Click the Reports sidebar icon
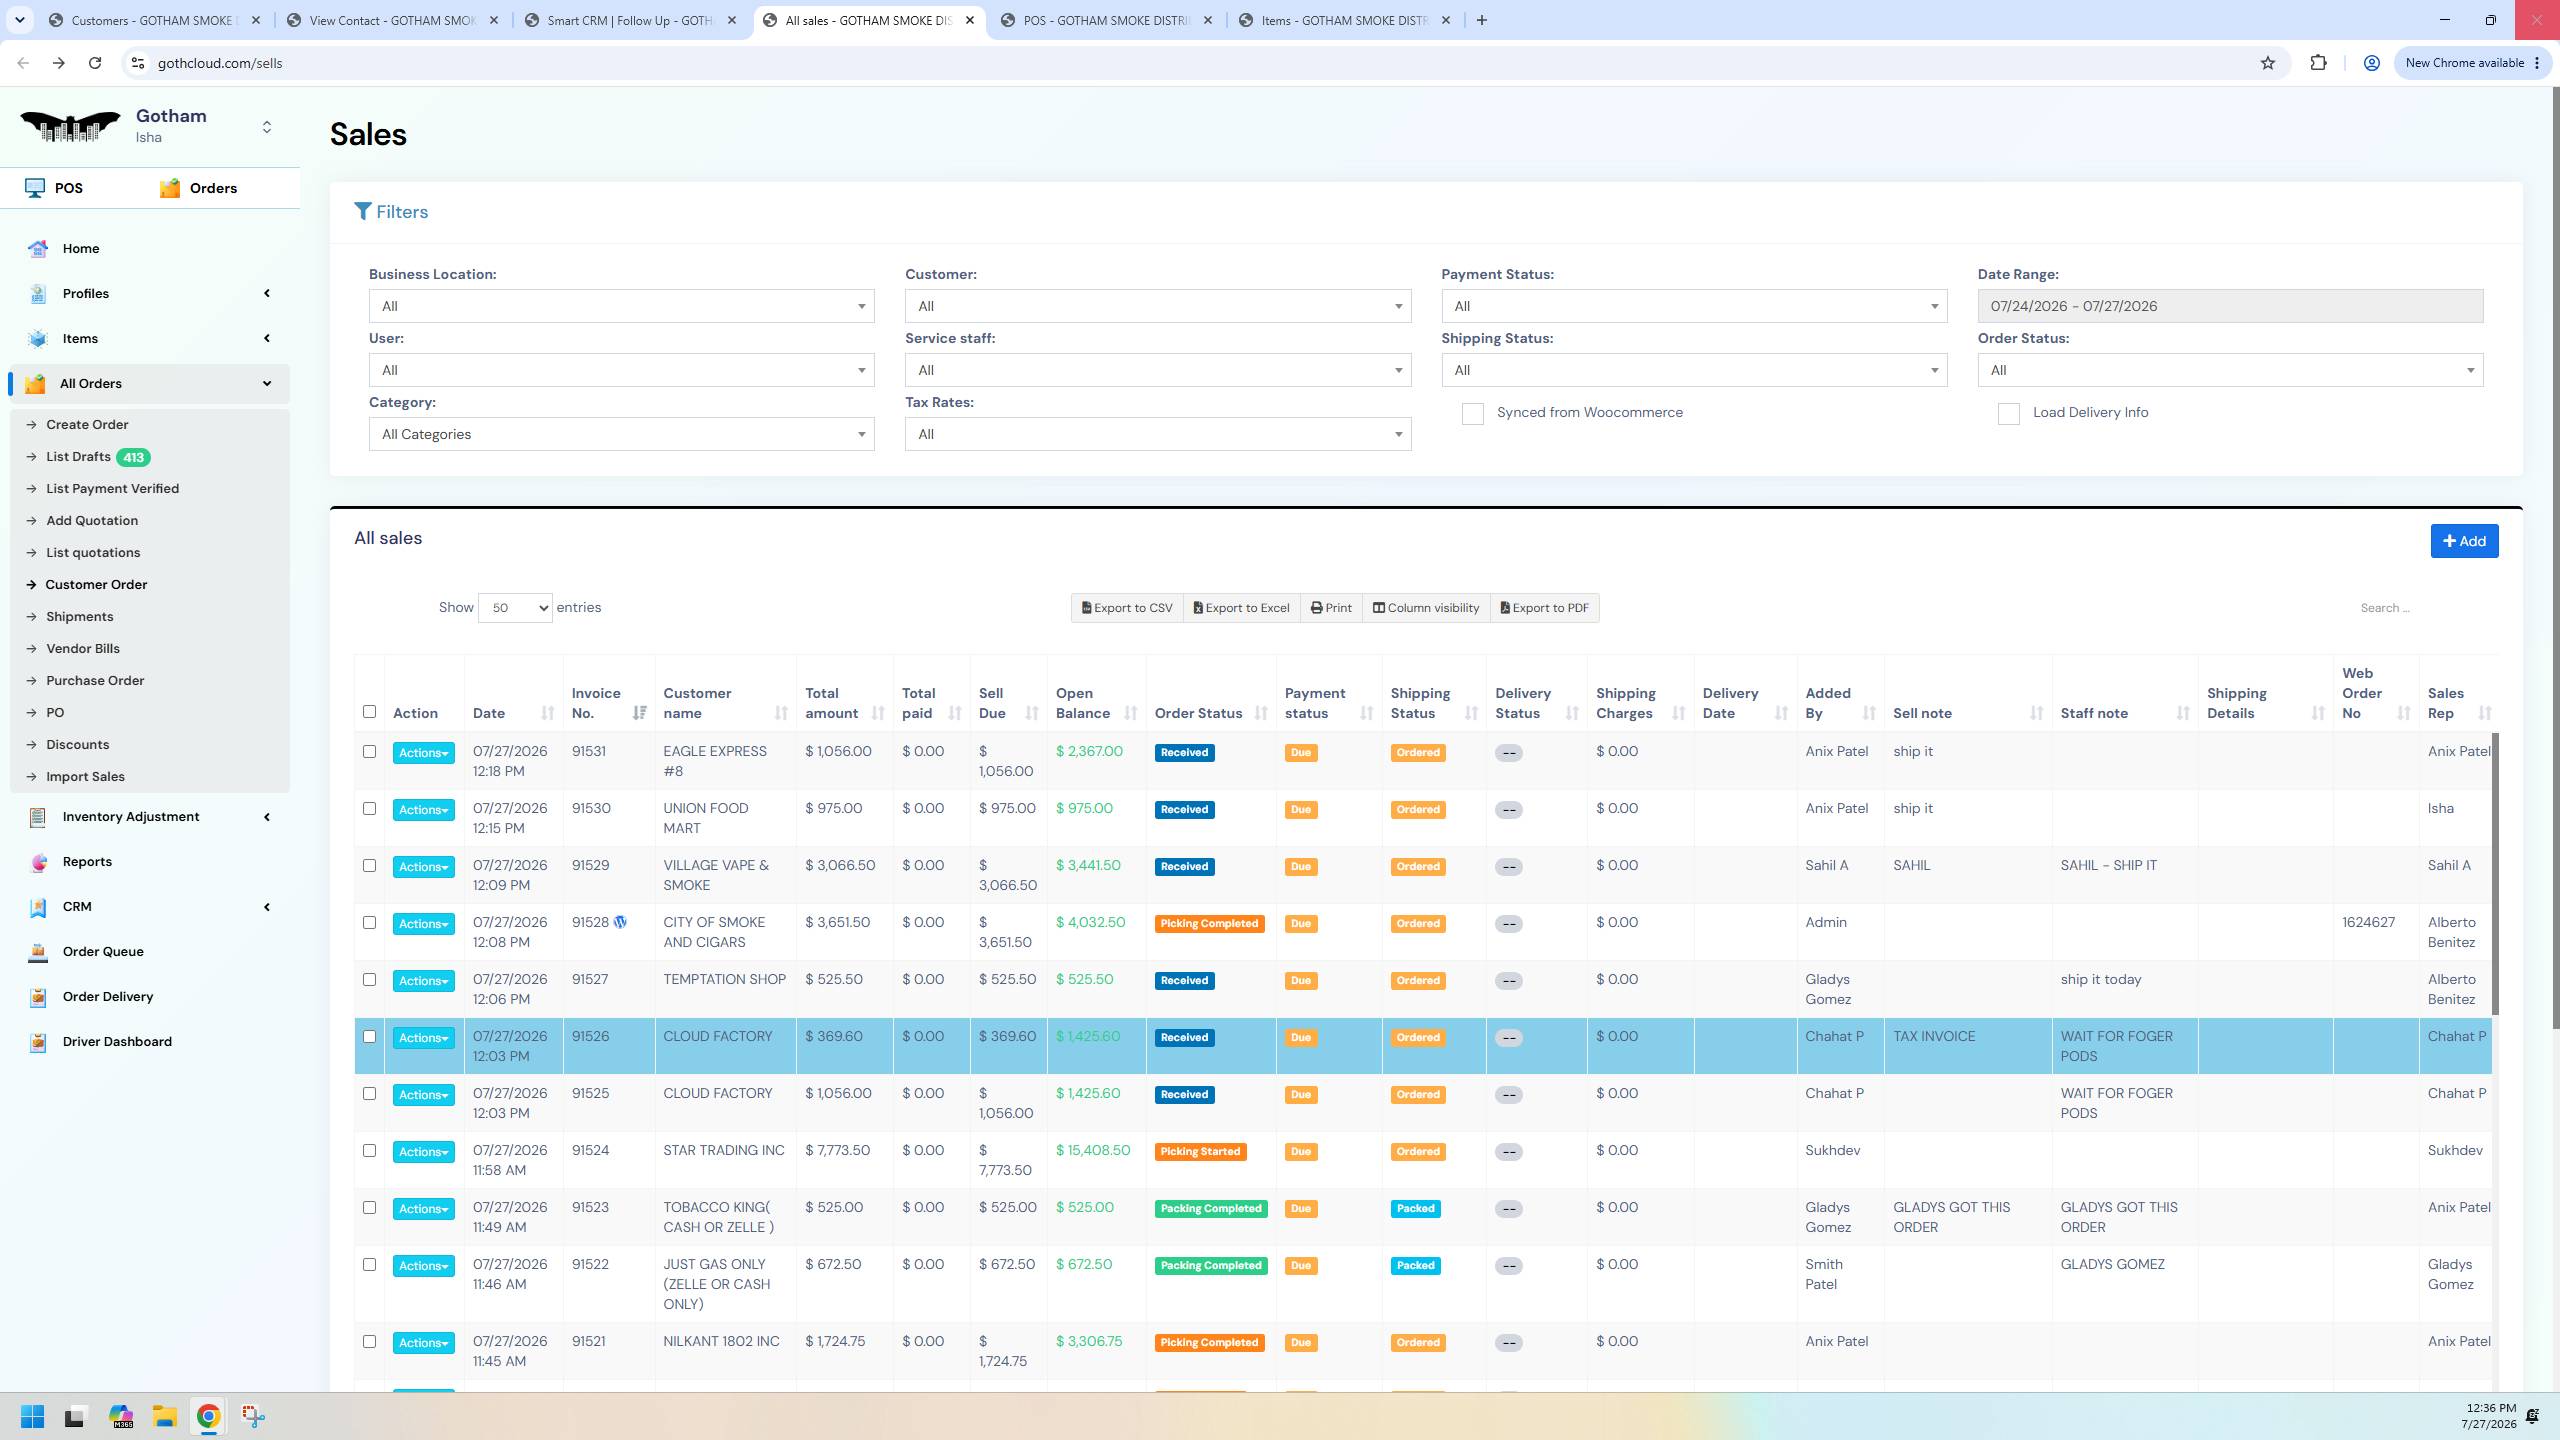 click(38, 862)
